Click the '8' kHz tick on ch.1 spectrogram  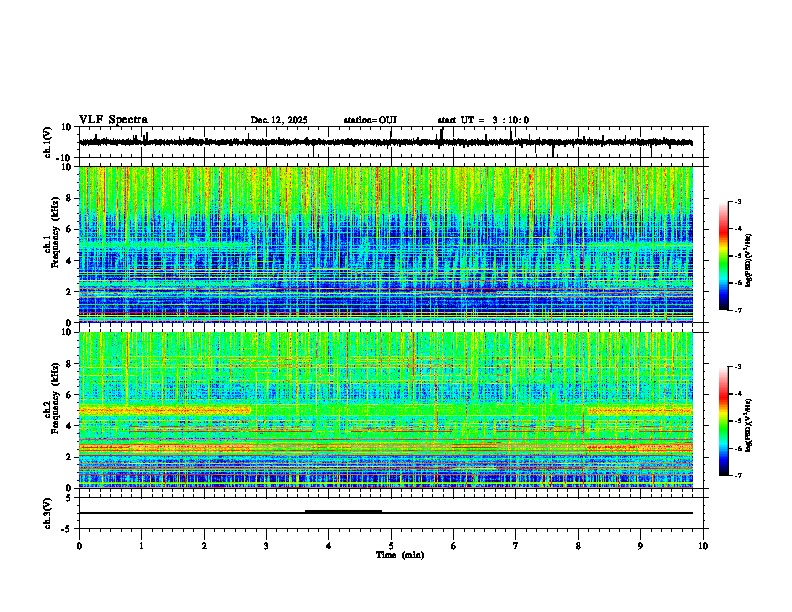[x=70, y=198]
